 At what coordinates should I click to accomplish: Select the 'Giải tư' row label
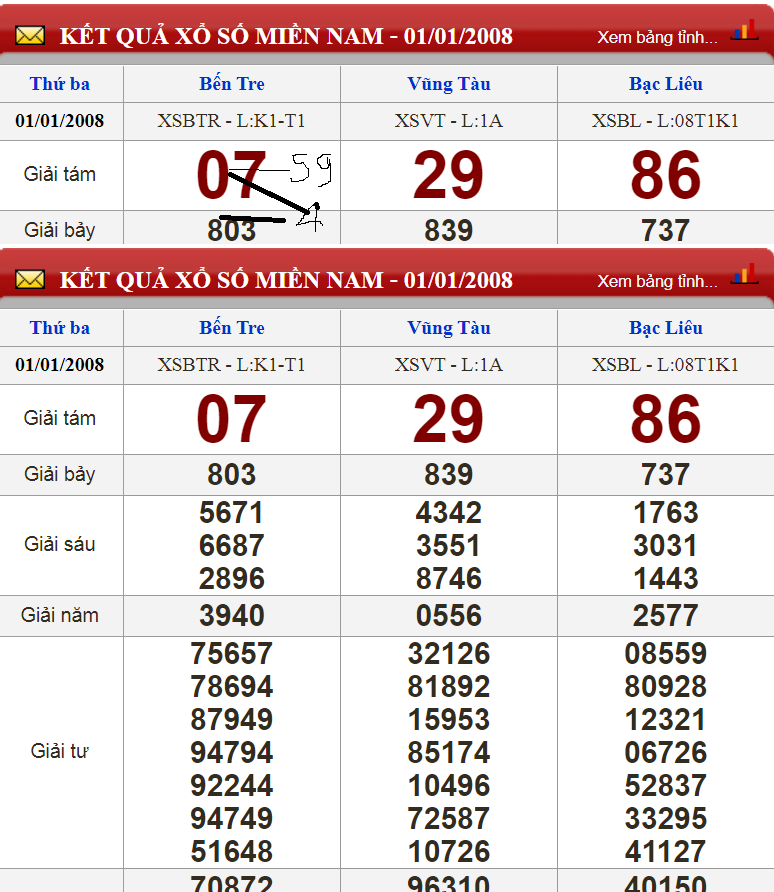click(x=60, y=751)
